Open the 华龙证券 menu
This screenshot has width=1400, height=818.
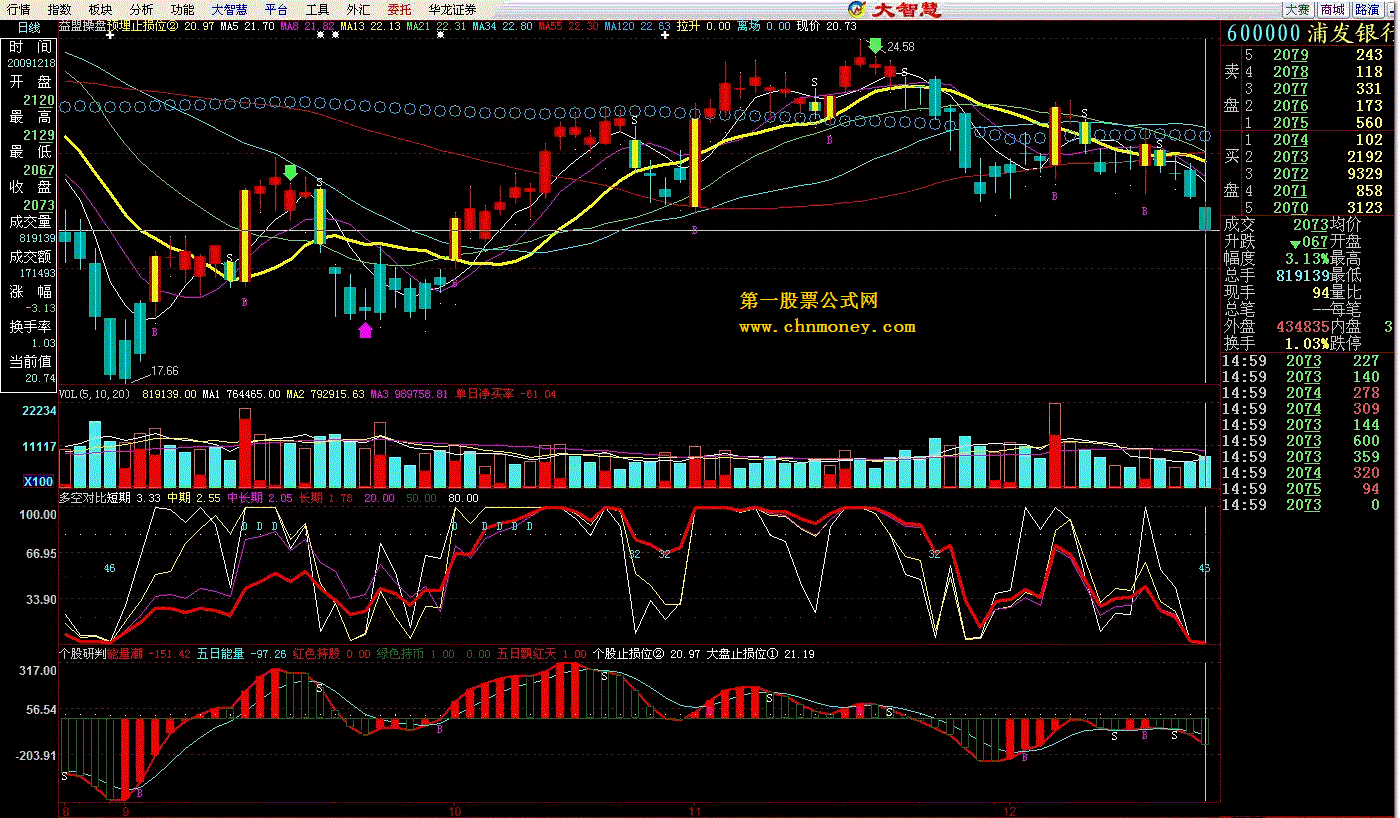453,9
